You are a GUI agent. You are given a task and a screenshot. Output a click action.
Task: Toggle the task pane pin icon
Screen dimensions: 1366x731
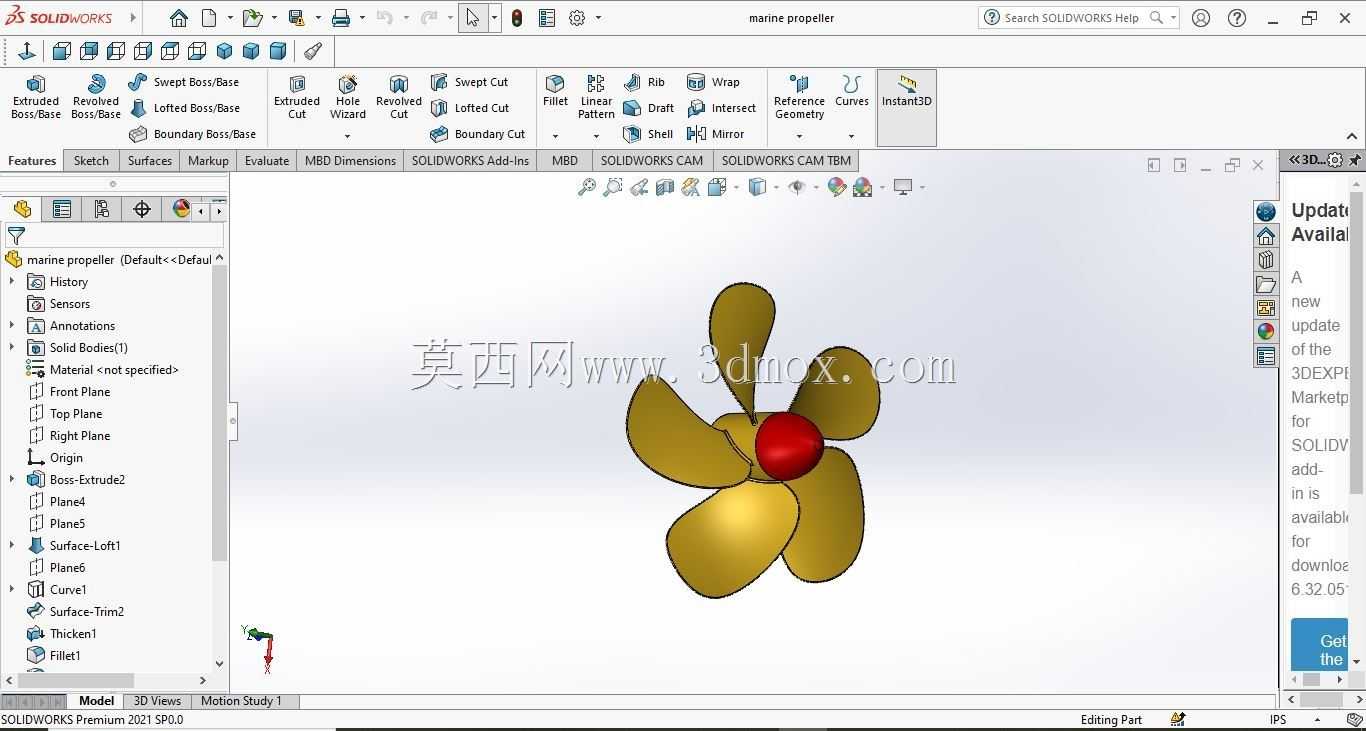pyautogui.click(x=1355, y=160)
